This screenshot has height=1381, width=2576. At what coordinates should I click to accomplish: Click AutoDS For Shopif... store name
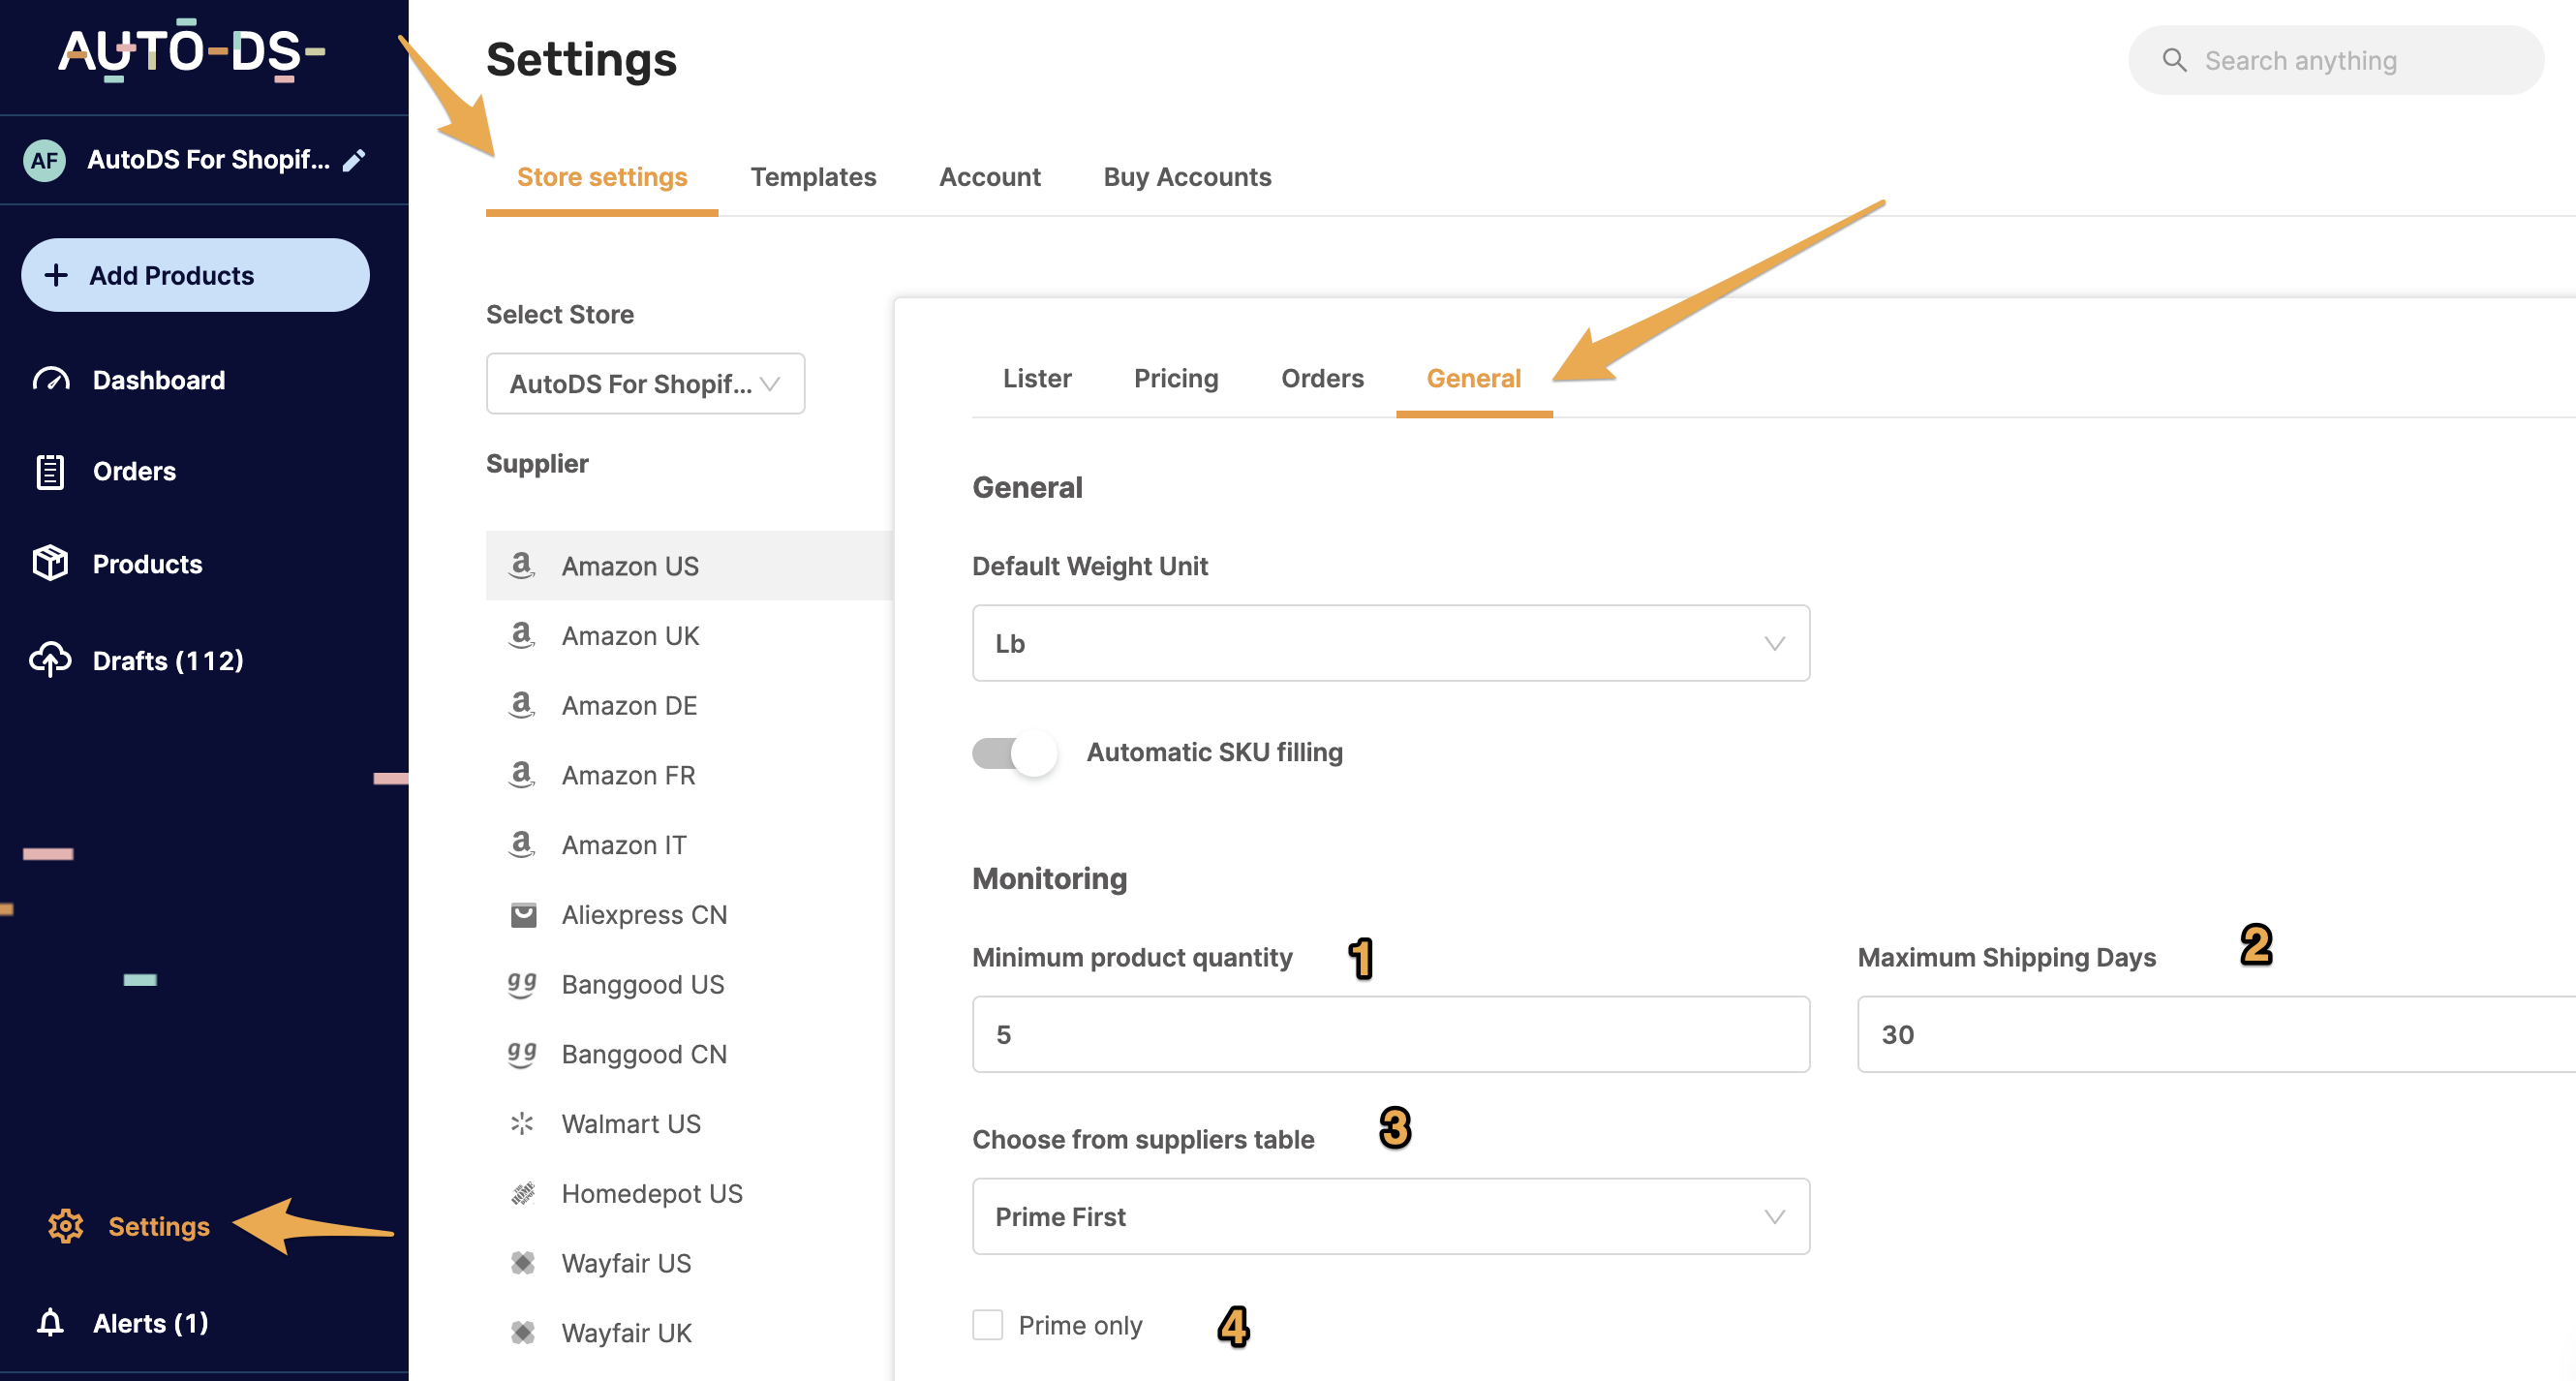pos(208,160)
